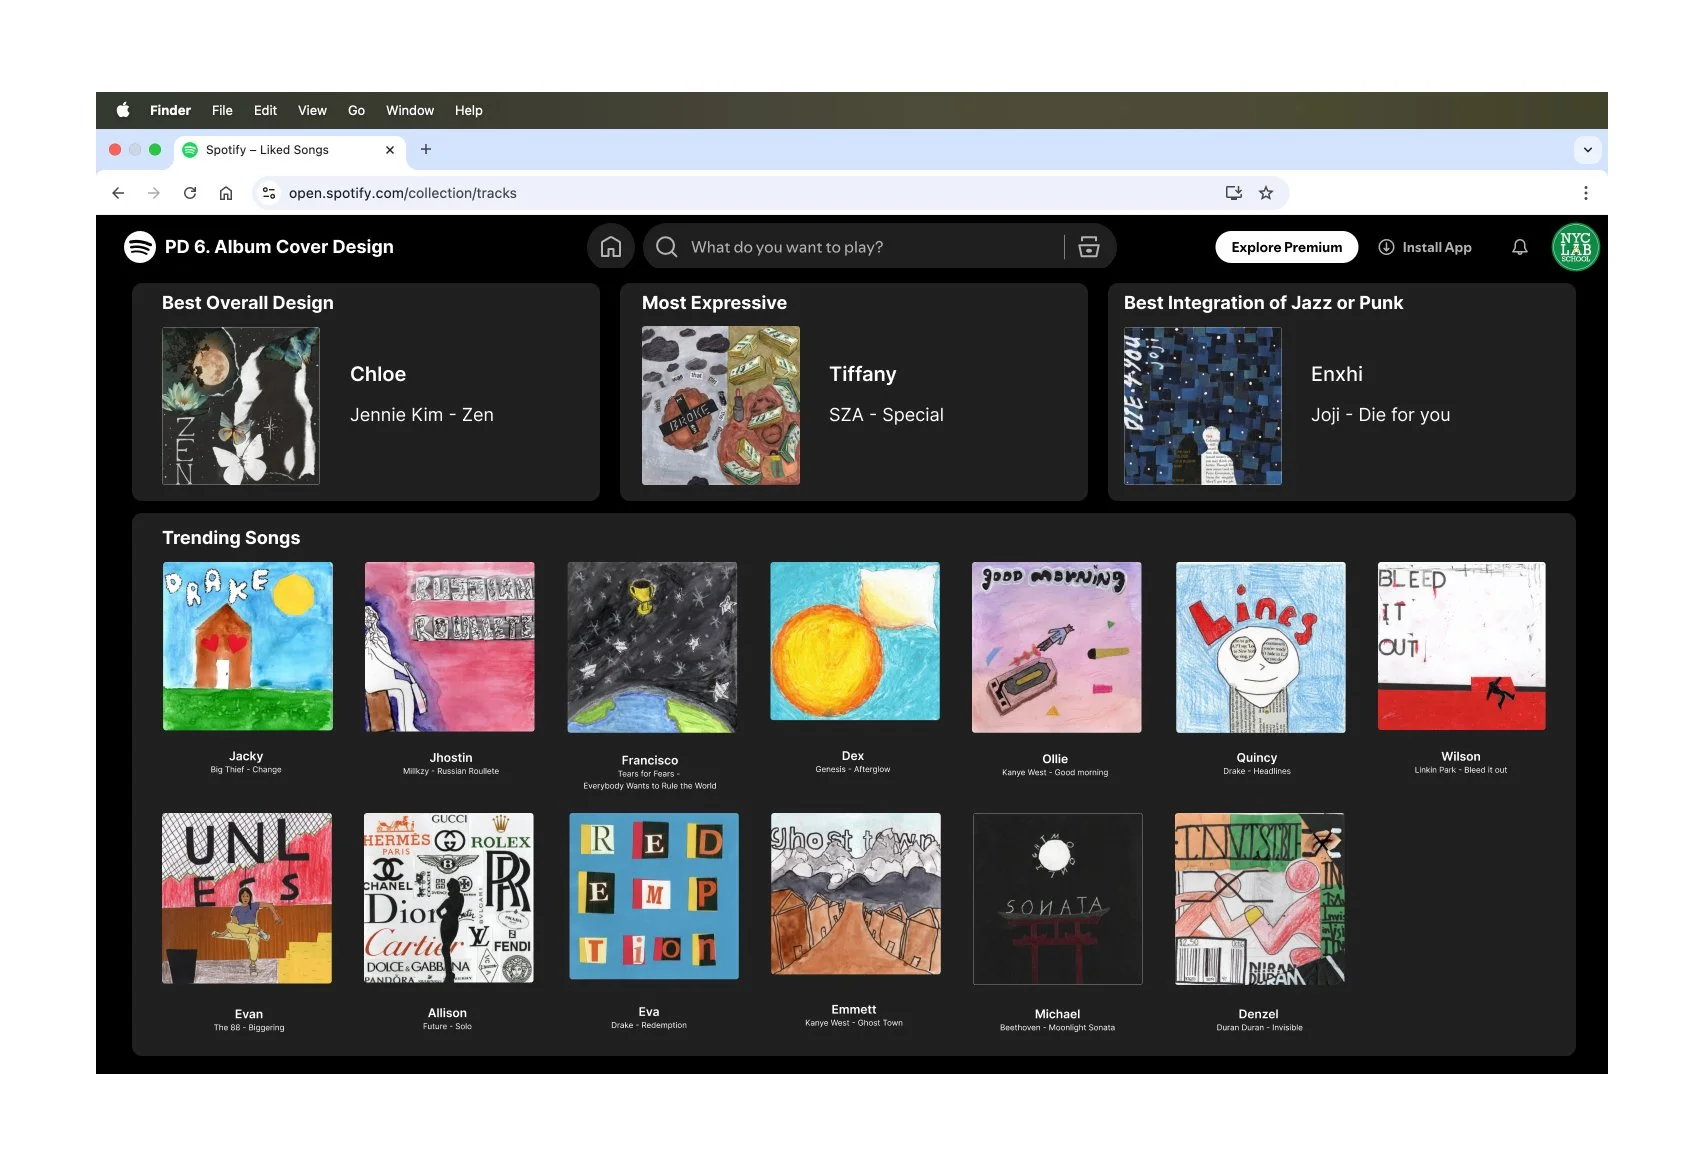Select Quincy's Lines cover
The image size is (1708, 1172).
[x=1261, y=647]
